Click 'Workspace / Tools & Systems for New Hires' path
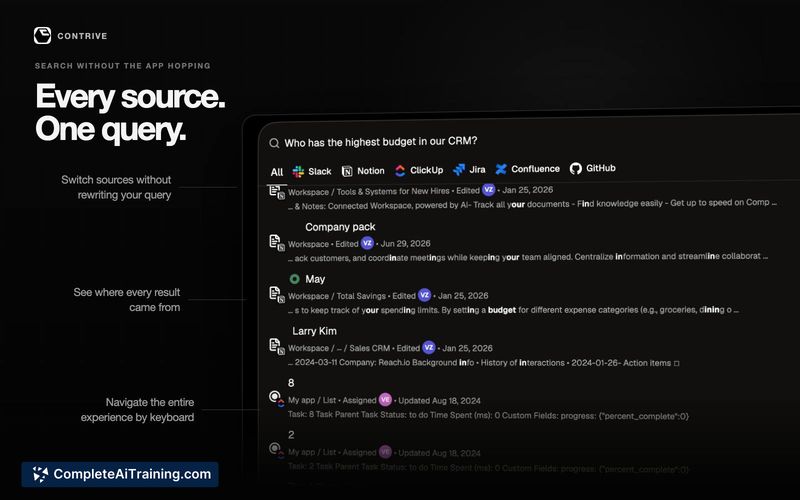800x500 pixels. point(368,191)
